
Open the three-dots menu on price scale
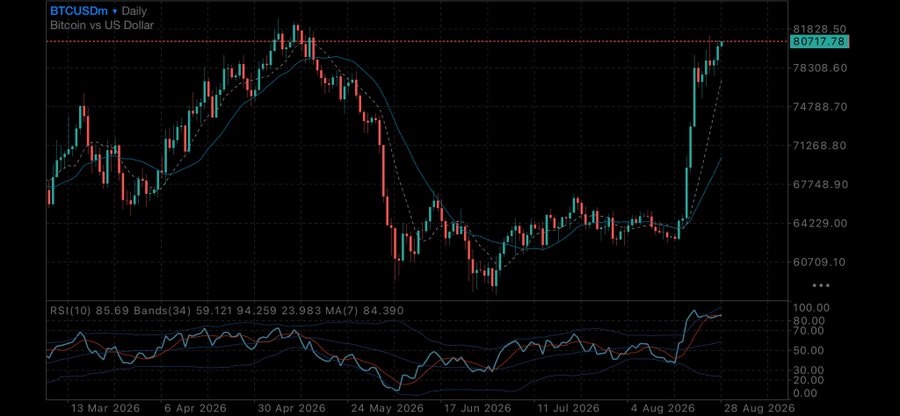pyautogui.click(x=821, y=285)
